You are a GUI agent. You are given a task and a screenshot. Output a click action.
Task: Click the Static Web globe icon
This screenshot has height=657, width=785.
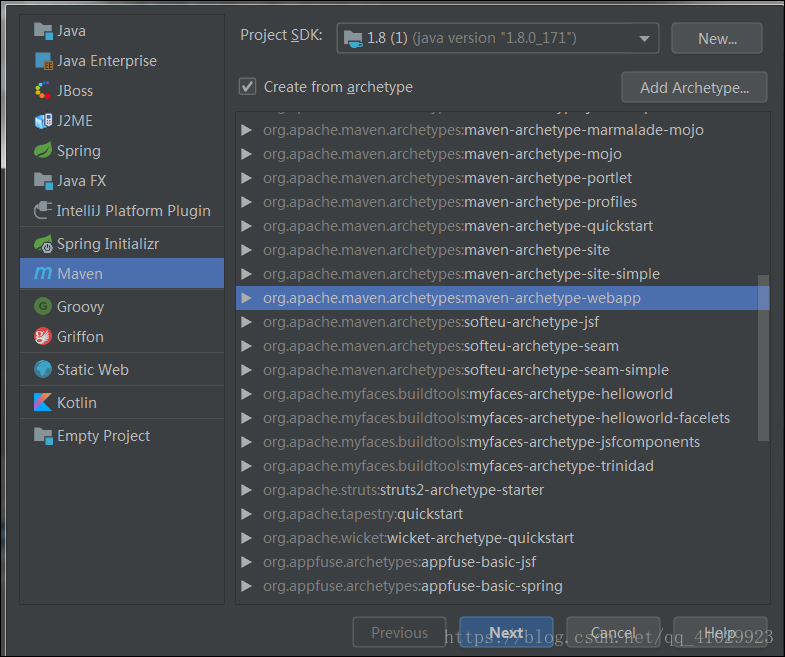point(43,369)
